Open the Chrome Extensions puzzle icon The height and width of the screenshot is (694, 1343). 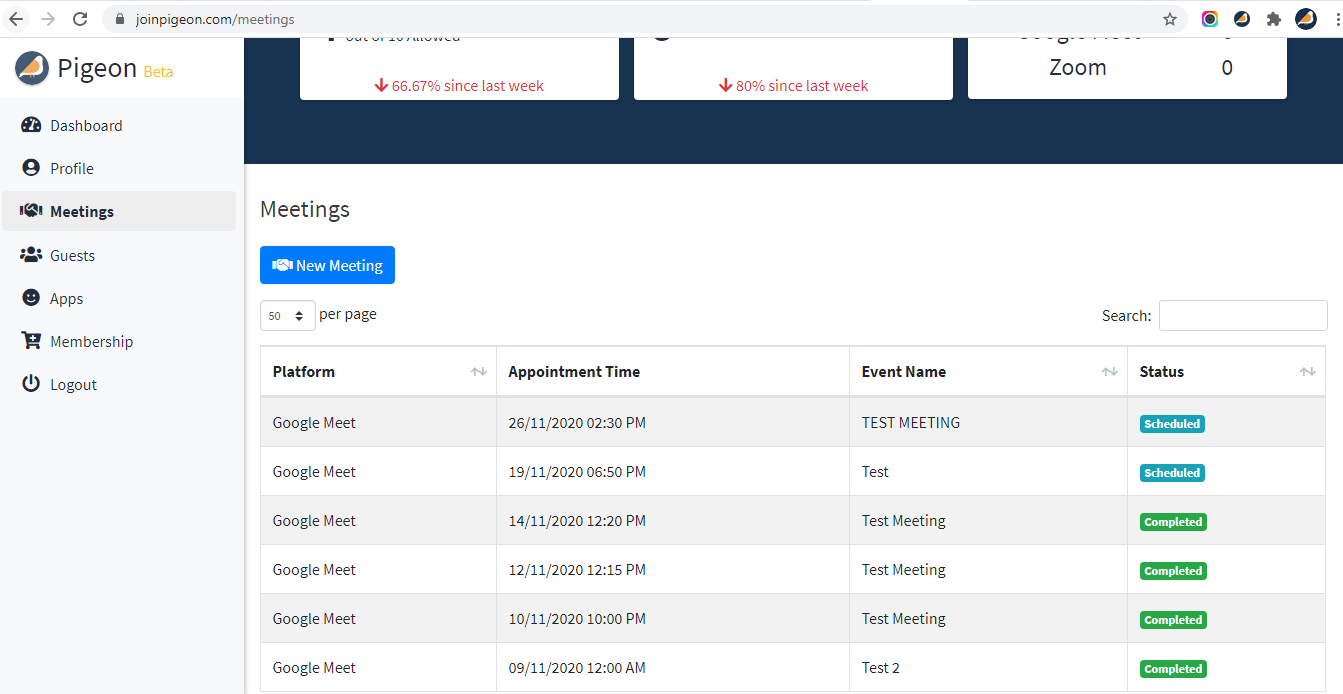(x=1273, y=19)
